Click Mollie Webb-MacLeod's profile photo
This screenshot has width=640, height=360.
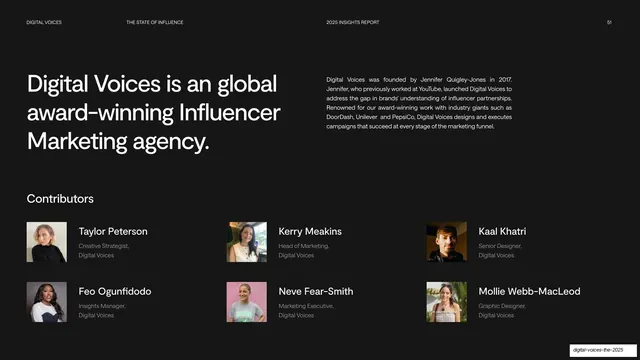tap(447, 302)
